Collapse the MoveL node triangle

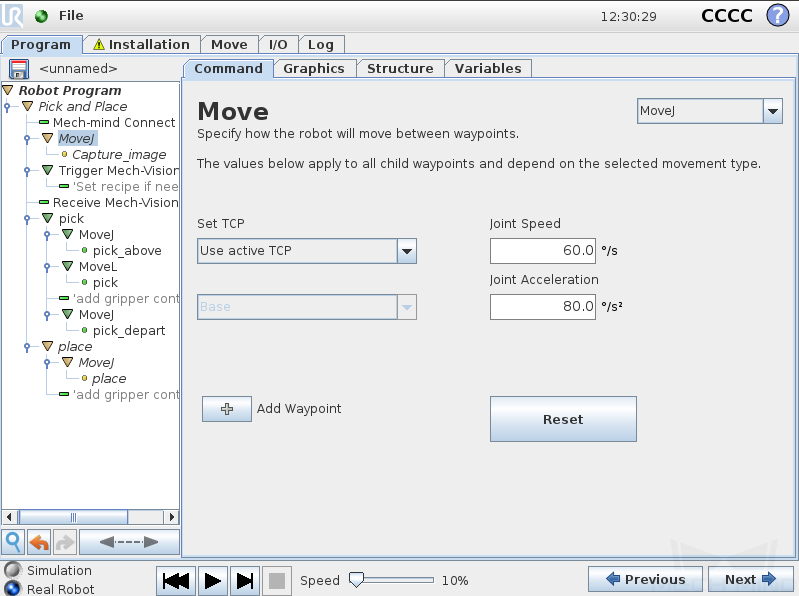(x=67, y=266)
